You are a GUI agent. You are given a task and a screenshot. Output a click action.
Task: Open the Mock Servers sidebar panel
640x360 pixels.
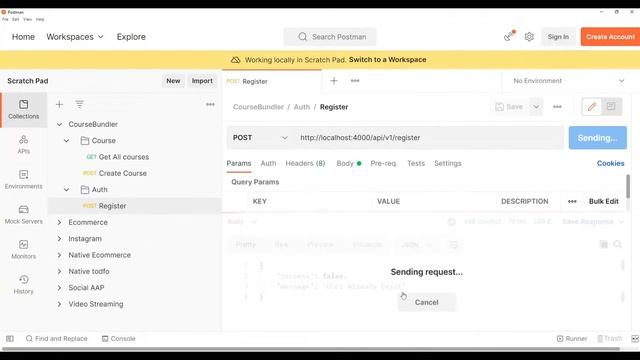point(23,215)
